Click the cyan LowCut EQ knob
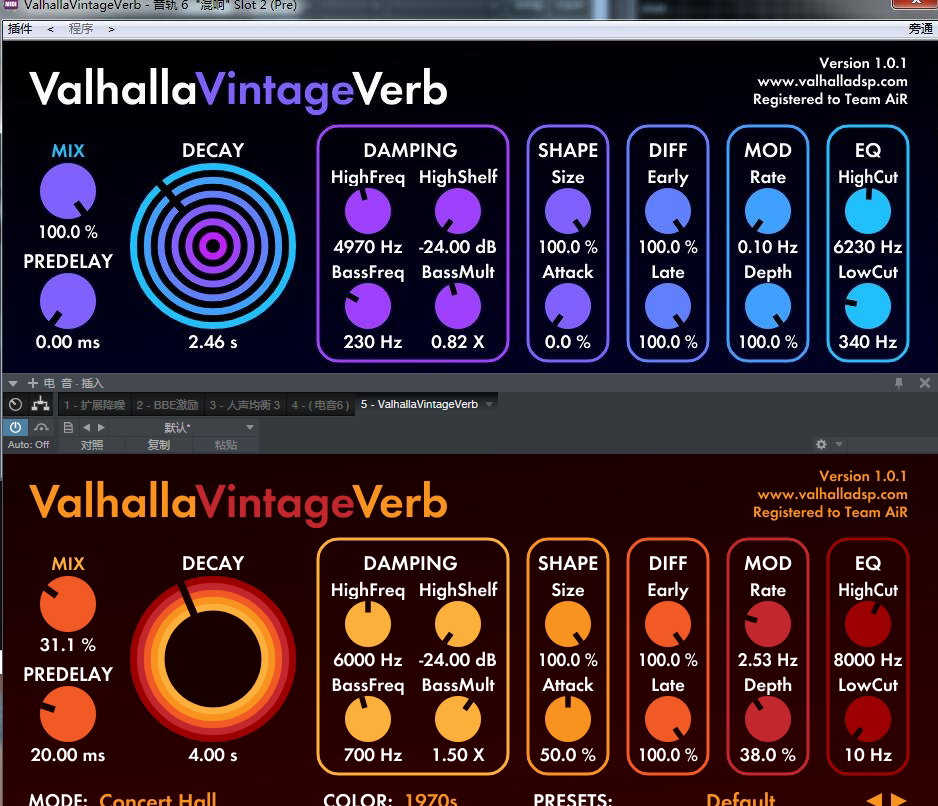Screen dimensions: 938x806 pos(867,306)
